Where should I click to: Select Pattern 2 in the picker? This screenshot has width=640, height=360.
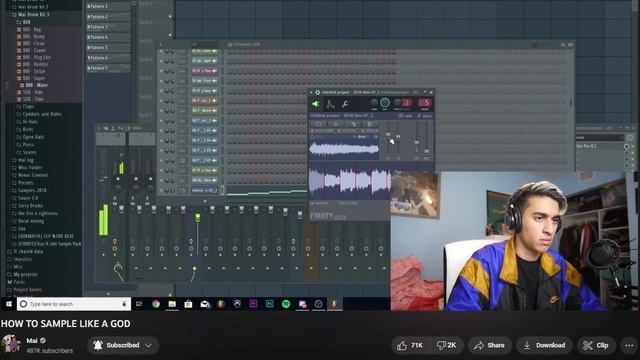[108, 17]
